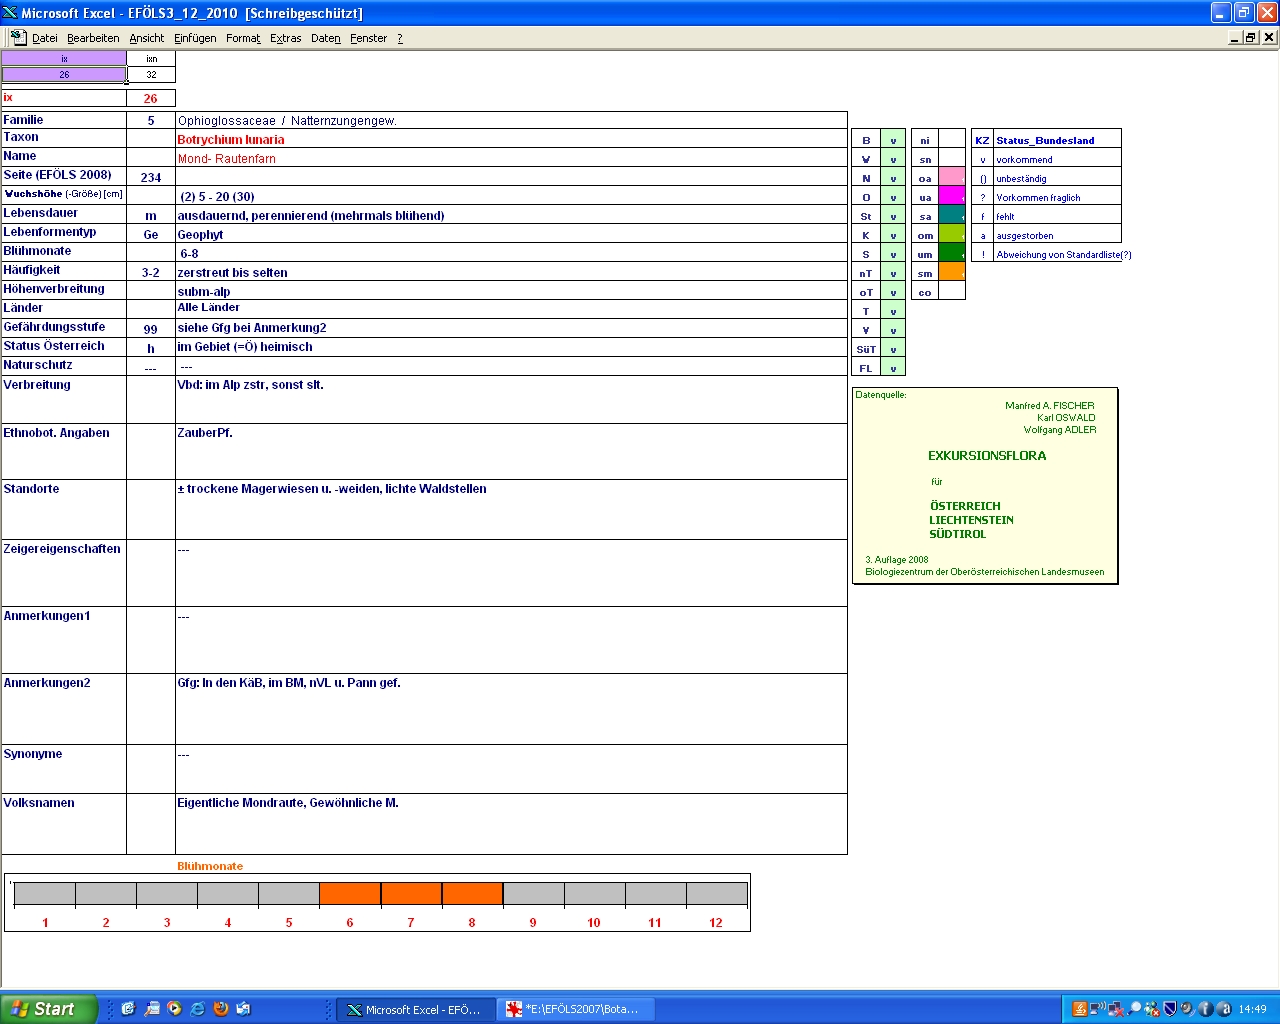Select the page number cell 234
This screenshot has height=1024, width=1280.
pos(151,177)
